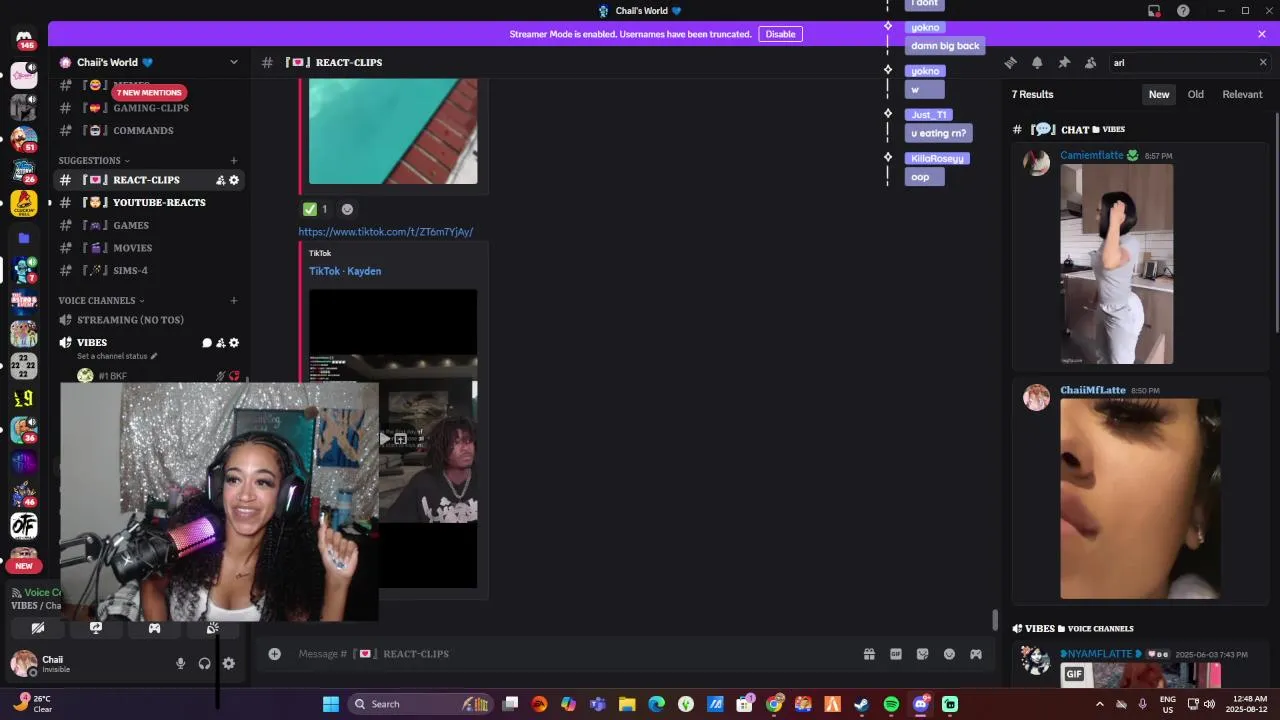This screenshot has height=720, width=1280.
Task: Sort search results by New
Action: pyautogui.click(x=1159, y=94)
